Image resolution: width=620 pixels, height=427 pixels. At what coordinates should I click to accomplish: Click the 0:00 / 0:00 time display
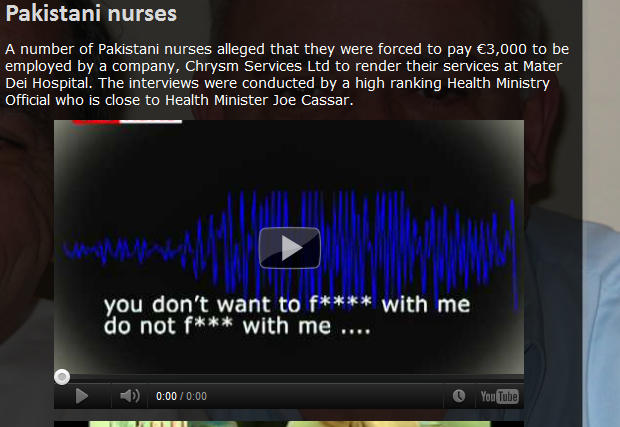pos(181,396)
